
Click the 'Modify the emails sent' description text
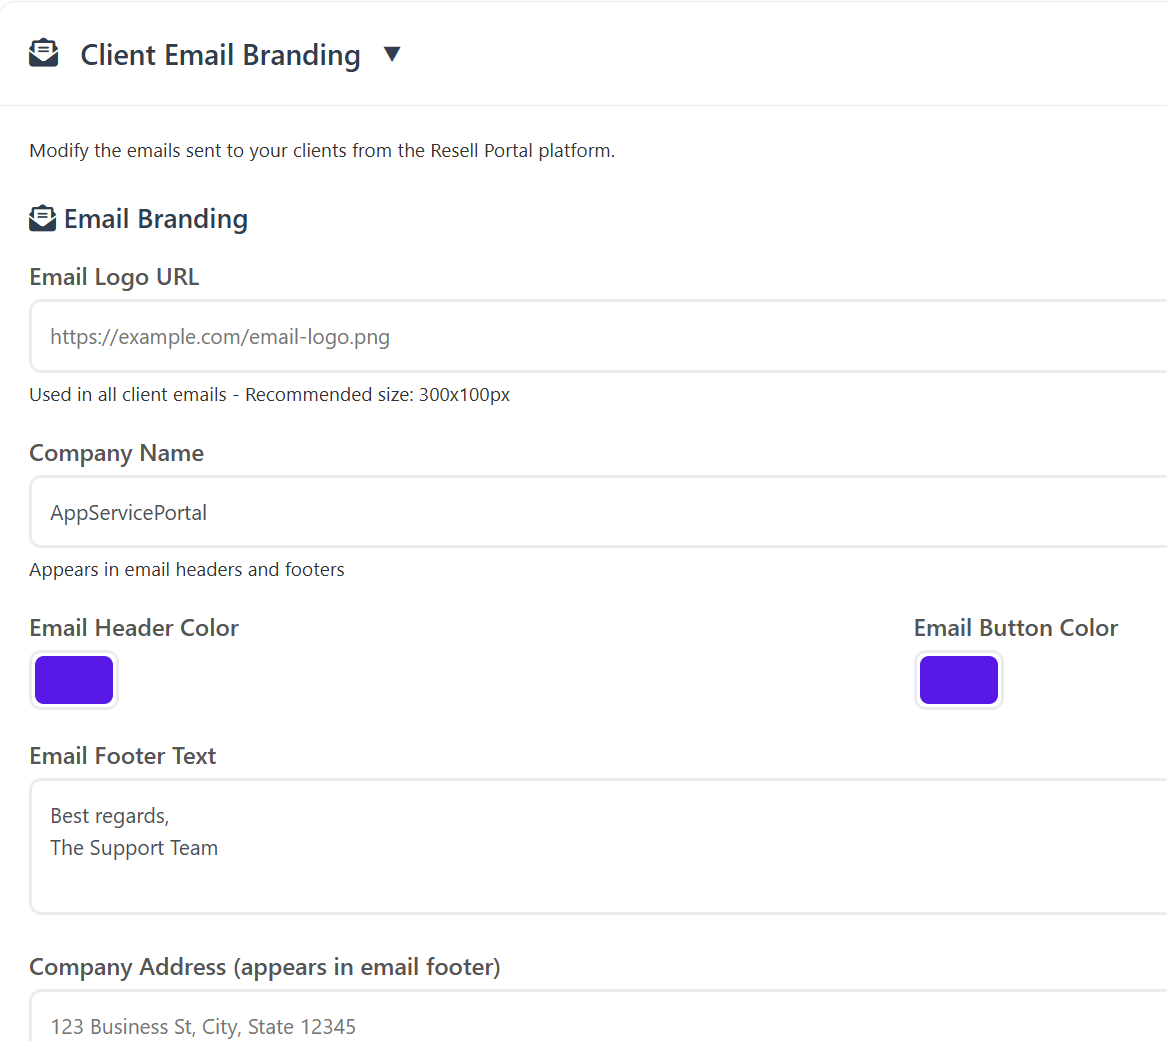point(322,151)
